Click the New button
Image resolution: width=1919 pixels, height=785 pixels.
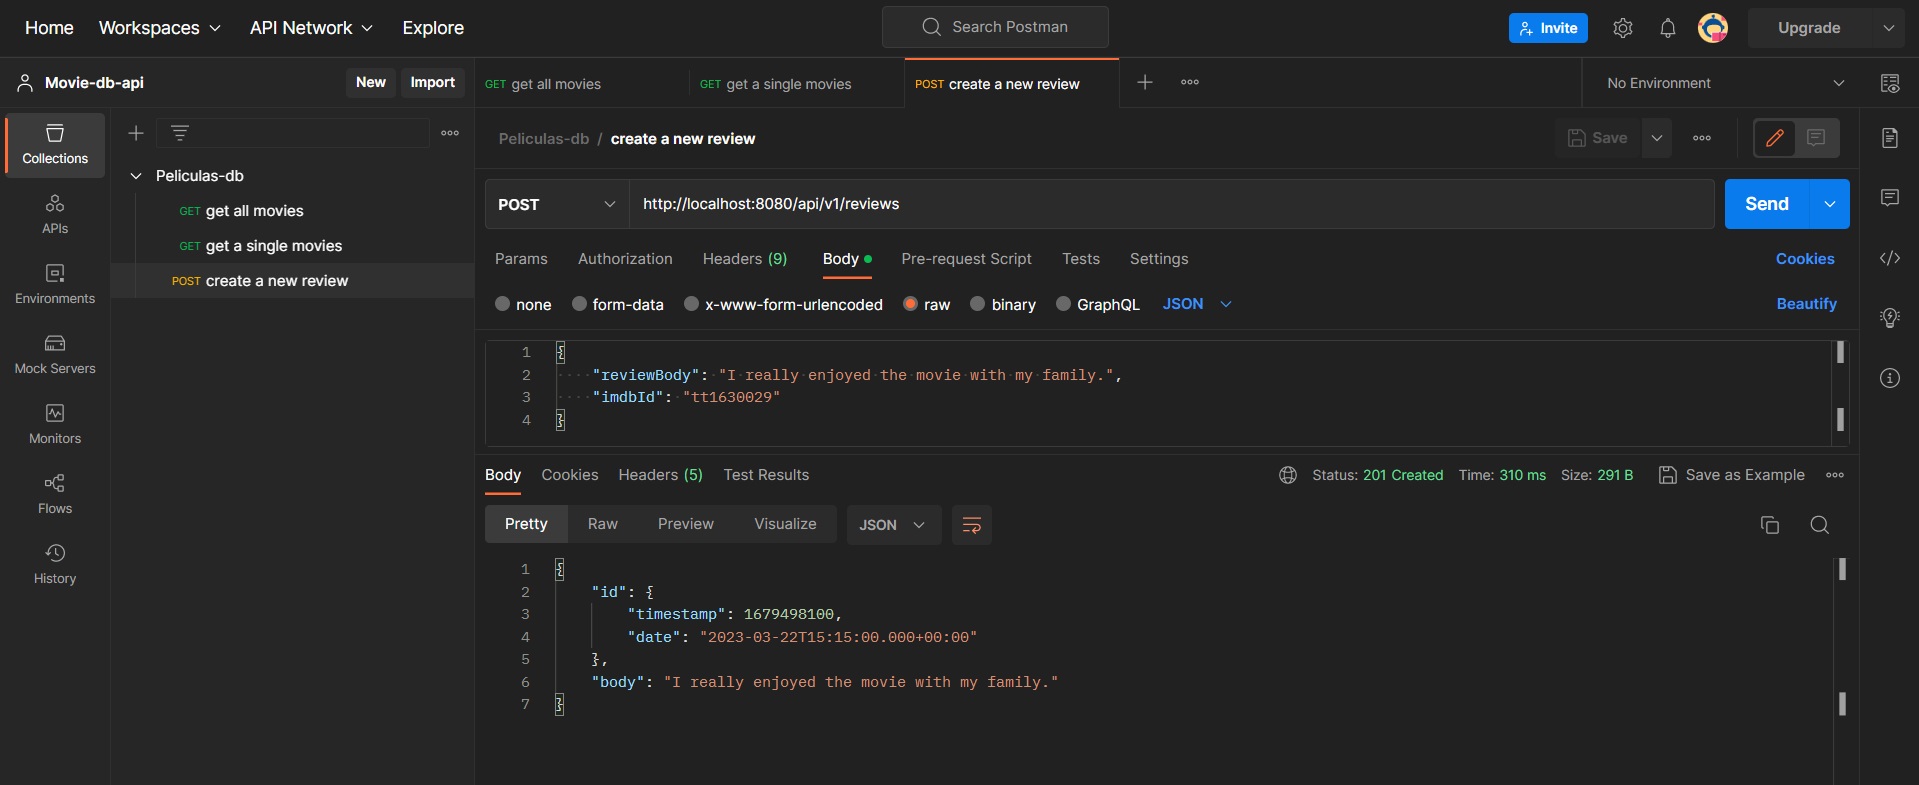click(371, 82)
